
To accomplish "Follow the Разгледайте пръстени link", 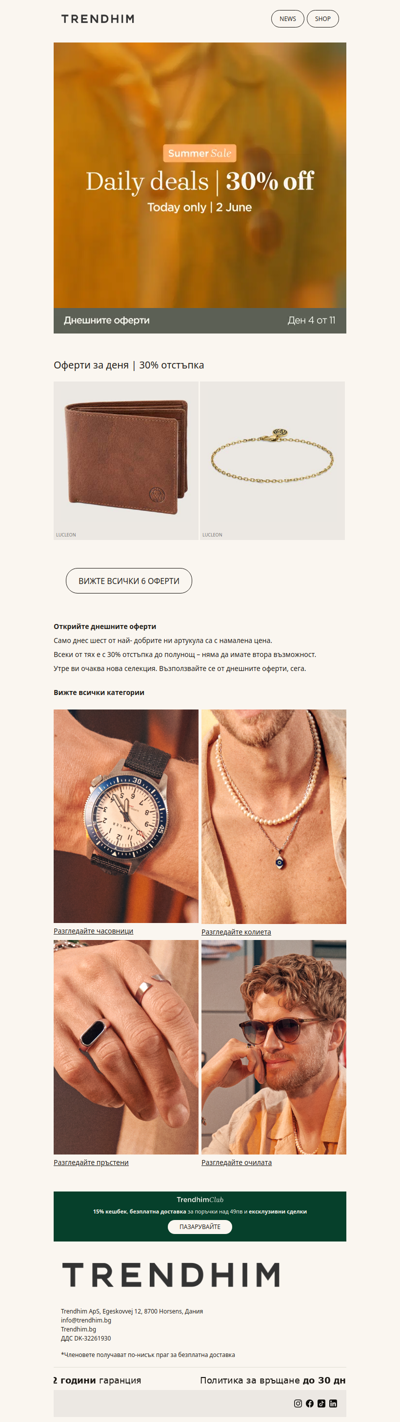I will 91,1163.
